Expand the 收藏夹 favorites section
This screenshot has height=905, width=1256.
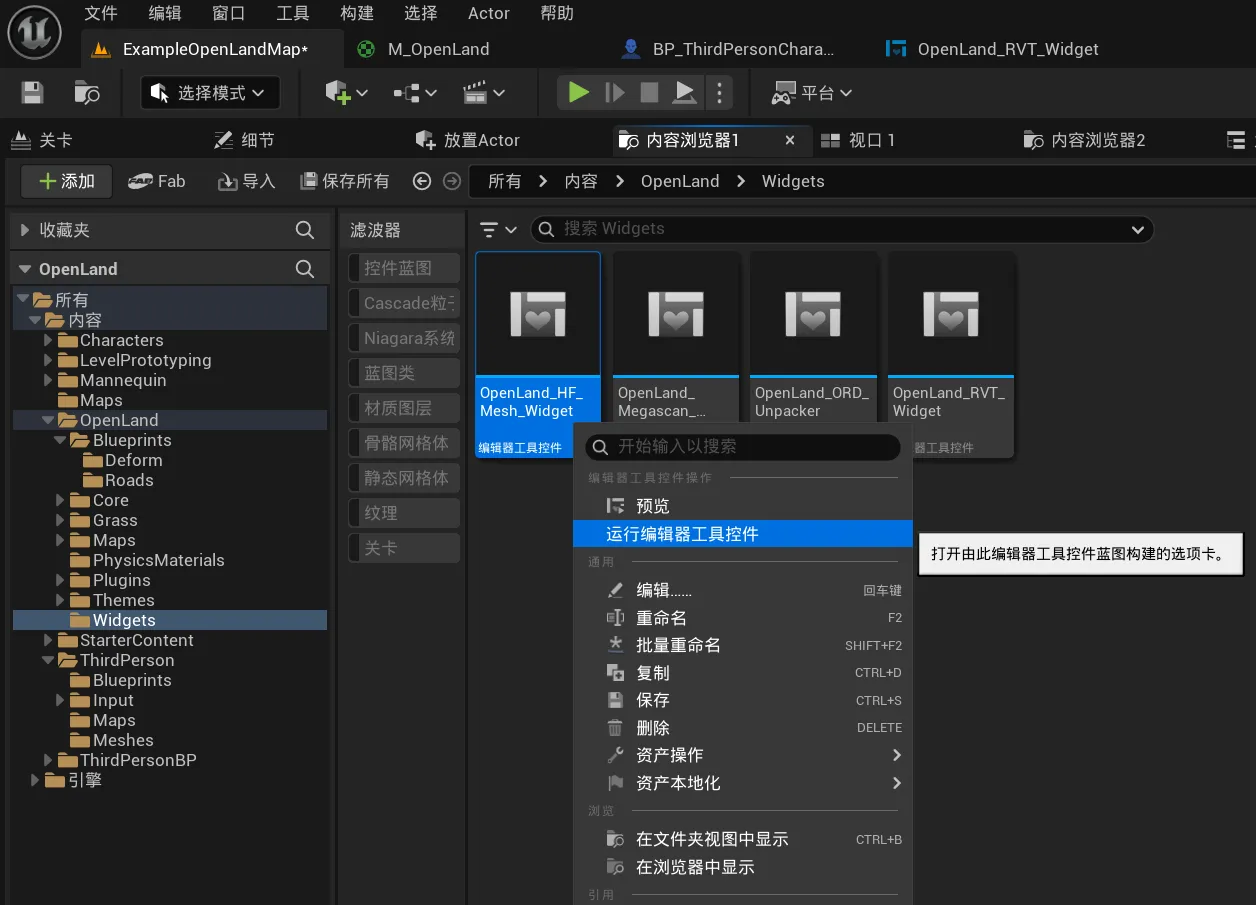point(25,230)
